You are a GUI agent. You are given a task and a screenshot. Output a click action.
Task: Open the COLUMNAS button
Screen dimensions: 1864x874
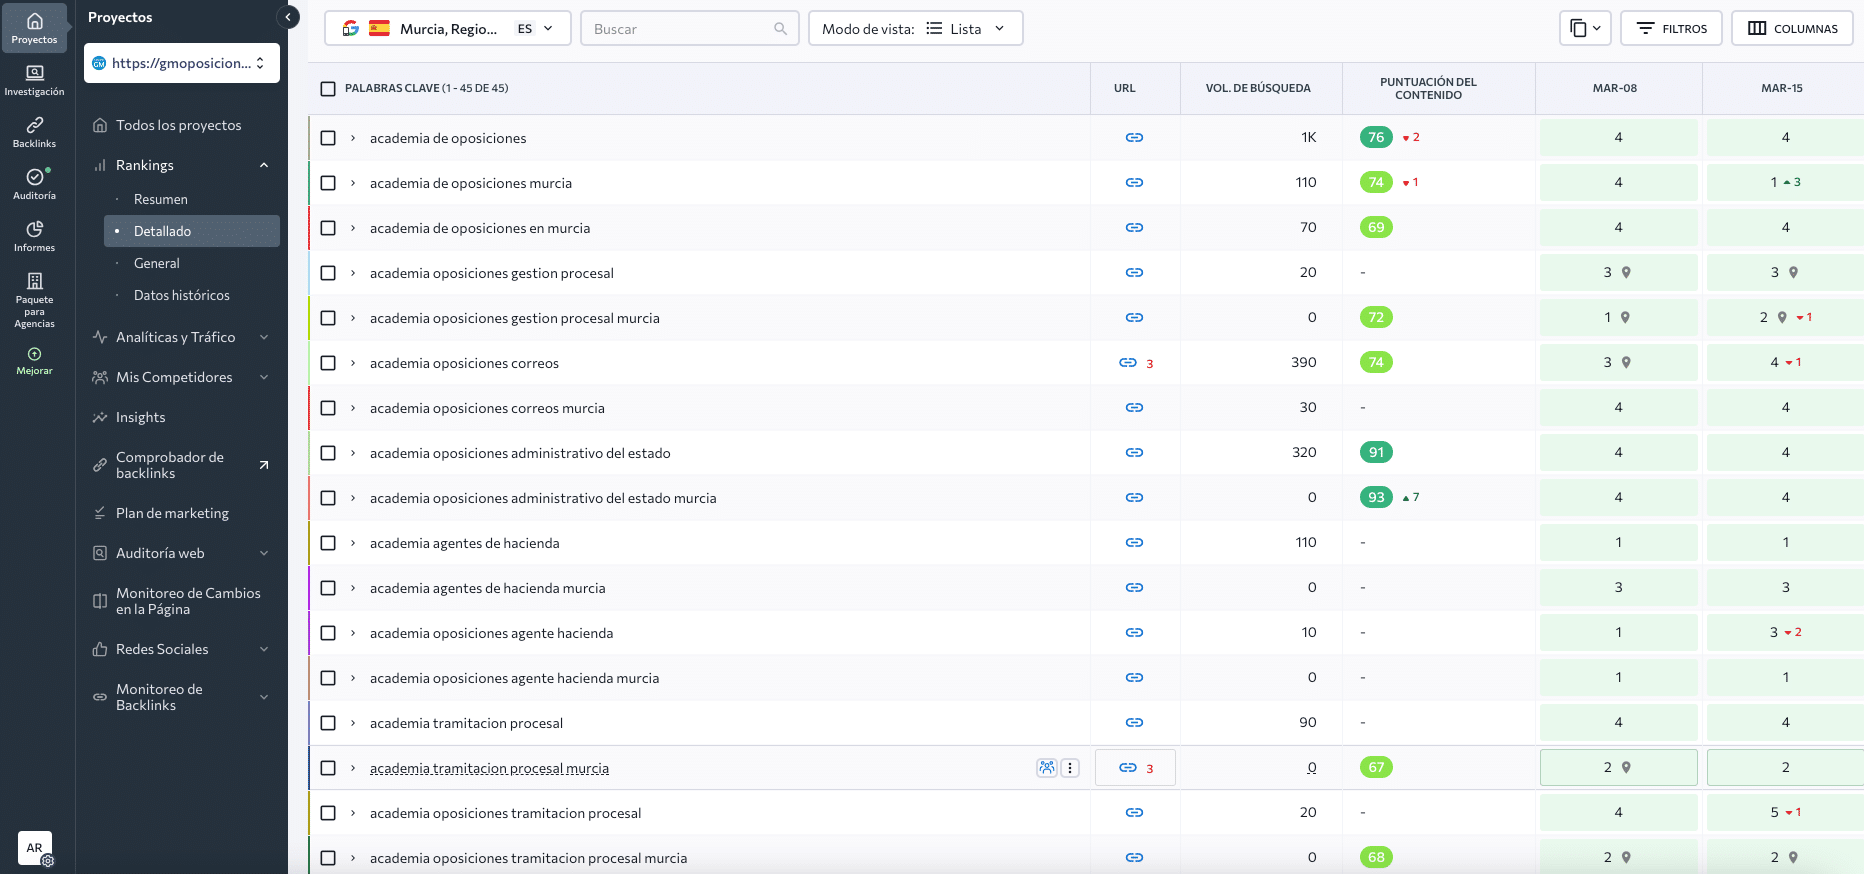pyautogui.click(x=1792, y=29)
